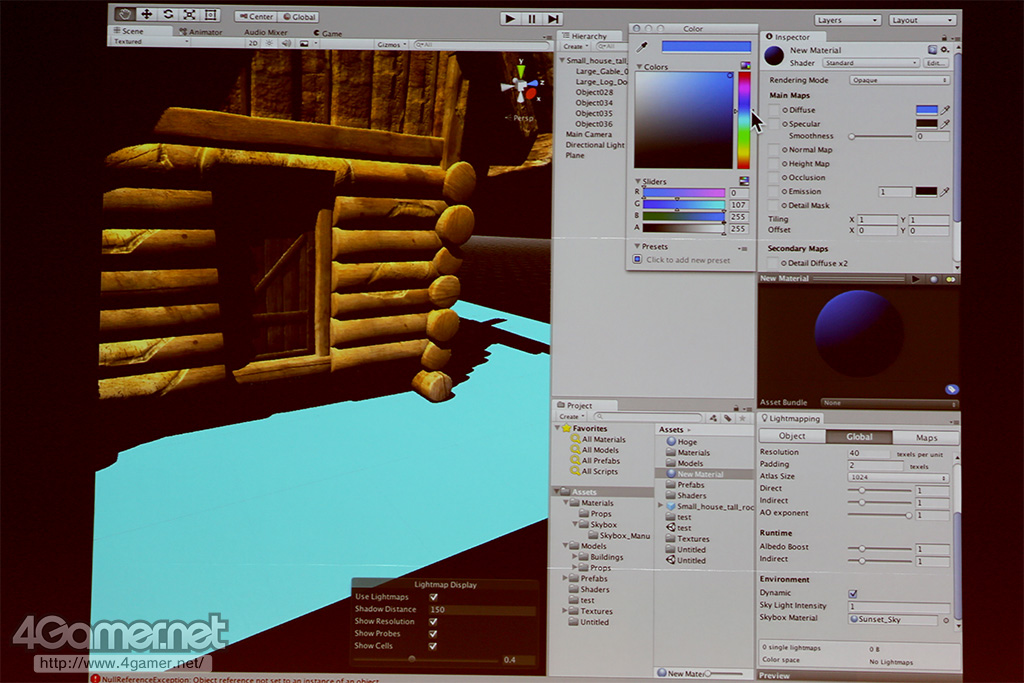Screen dimensions: 1024x683
Task: Toggle Dynamic environment checkbox
Action: [x=853, y=594]
